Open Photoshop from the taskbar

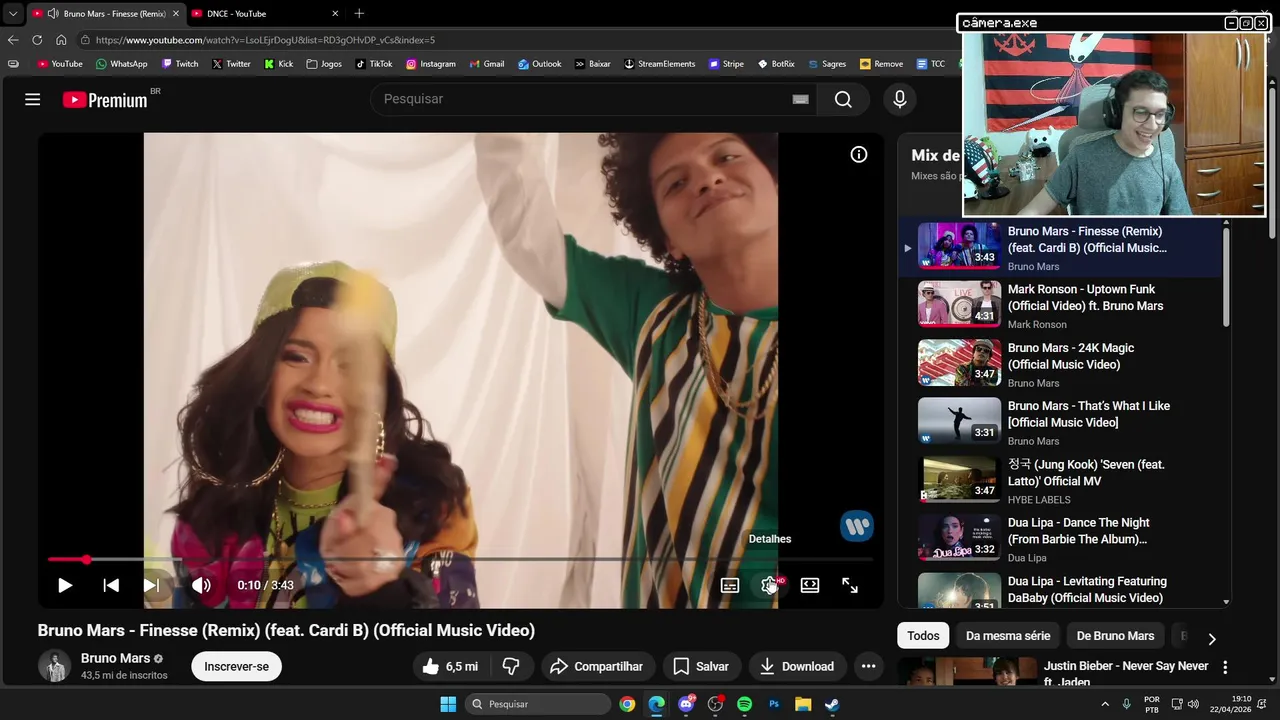(x=774, y=704)
